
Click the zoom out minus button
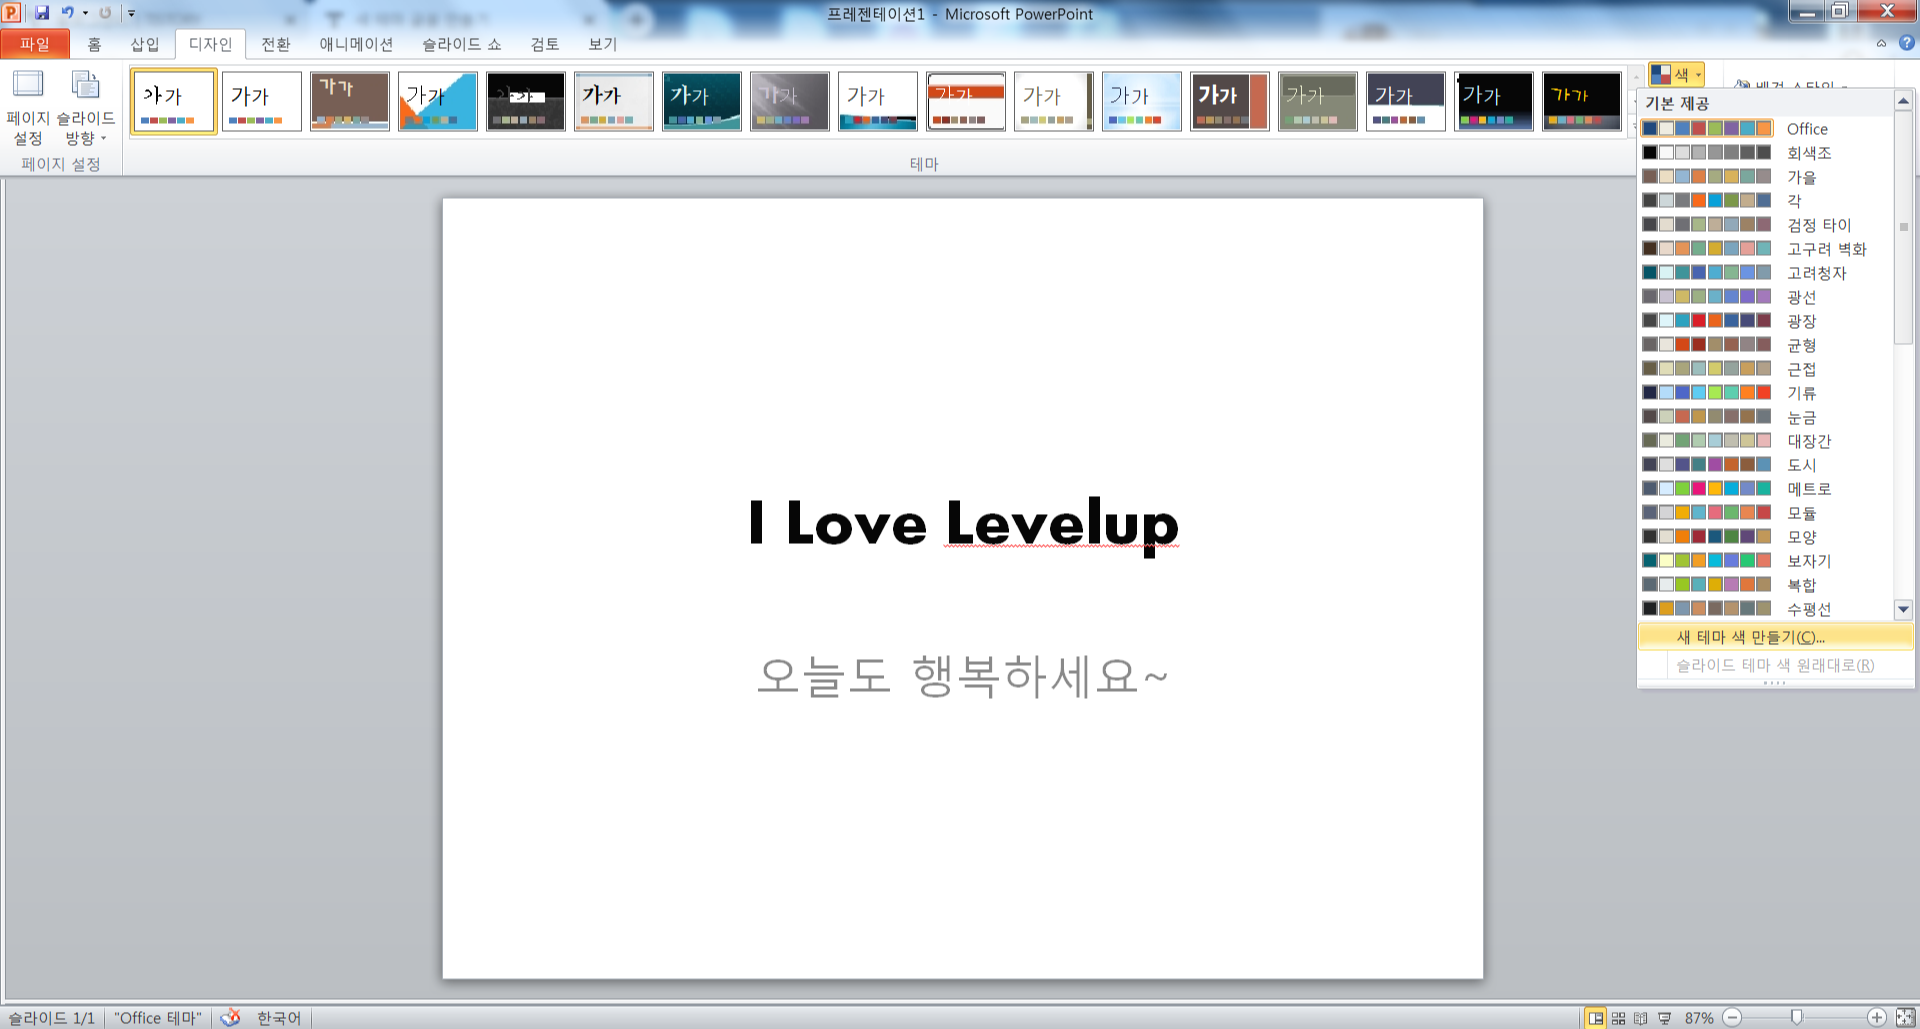[x=1732, y=1017]
